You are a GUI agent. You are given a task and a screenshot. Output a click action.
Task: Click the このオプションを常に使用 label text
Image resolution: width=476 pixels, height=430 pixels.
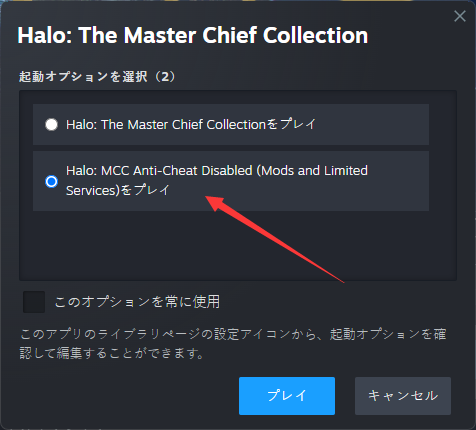[x=137, y=302]
